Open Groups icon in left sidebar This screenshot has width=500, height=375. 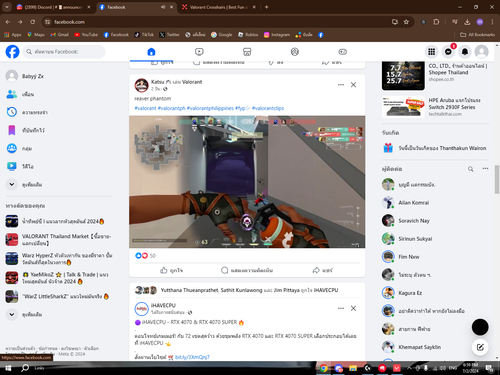(x=12, y=148)
